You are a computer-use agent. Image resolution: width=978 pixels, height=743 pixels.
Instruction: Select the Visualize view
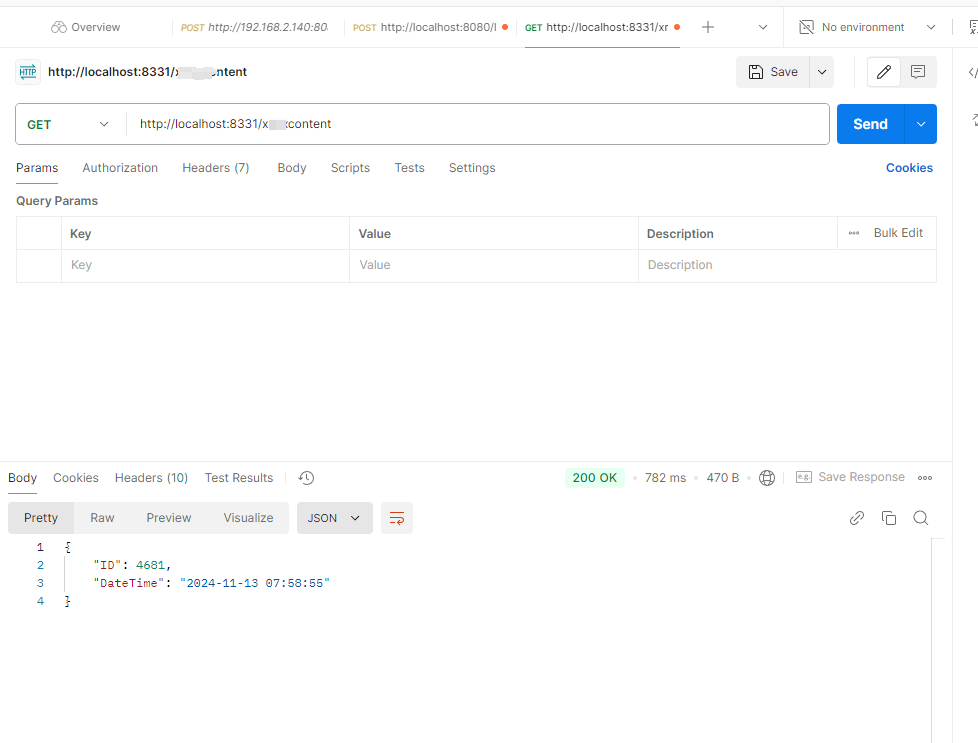(x=248, y=518)
